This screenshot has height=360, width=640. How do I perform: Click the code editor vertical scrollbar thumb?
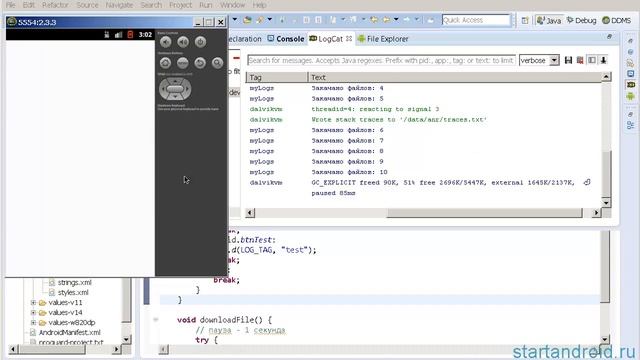tap(605, 266)
